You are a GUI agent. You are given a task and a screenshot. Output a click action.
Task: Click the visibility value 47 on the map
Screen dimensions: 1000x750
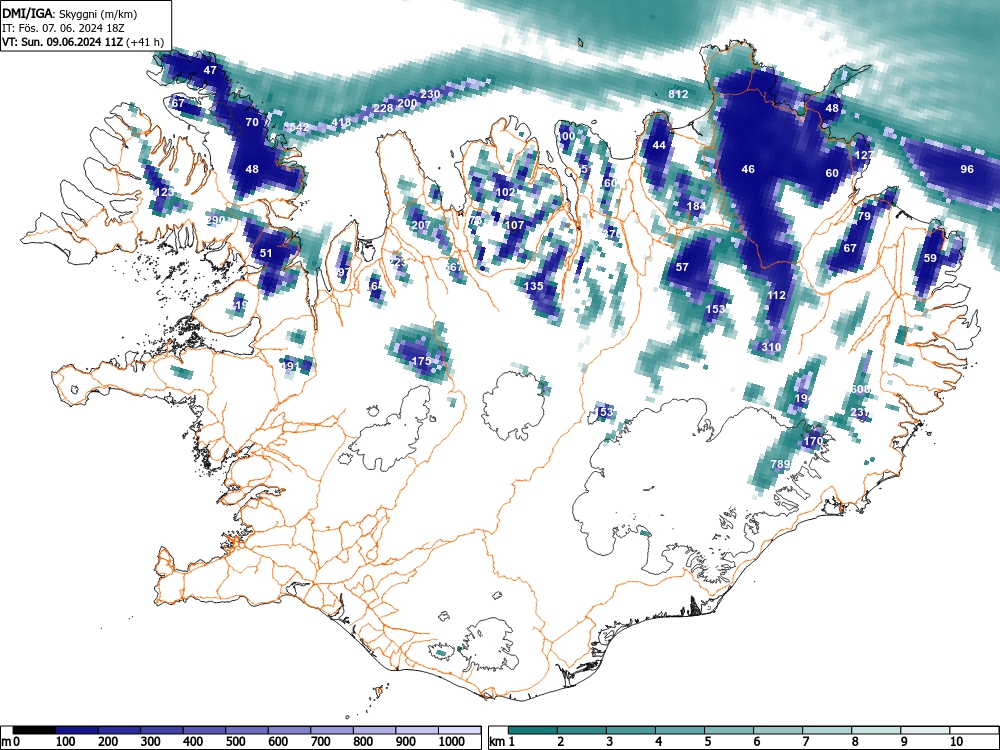click(210, 70)
